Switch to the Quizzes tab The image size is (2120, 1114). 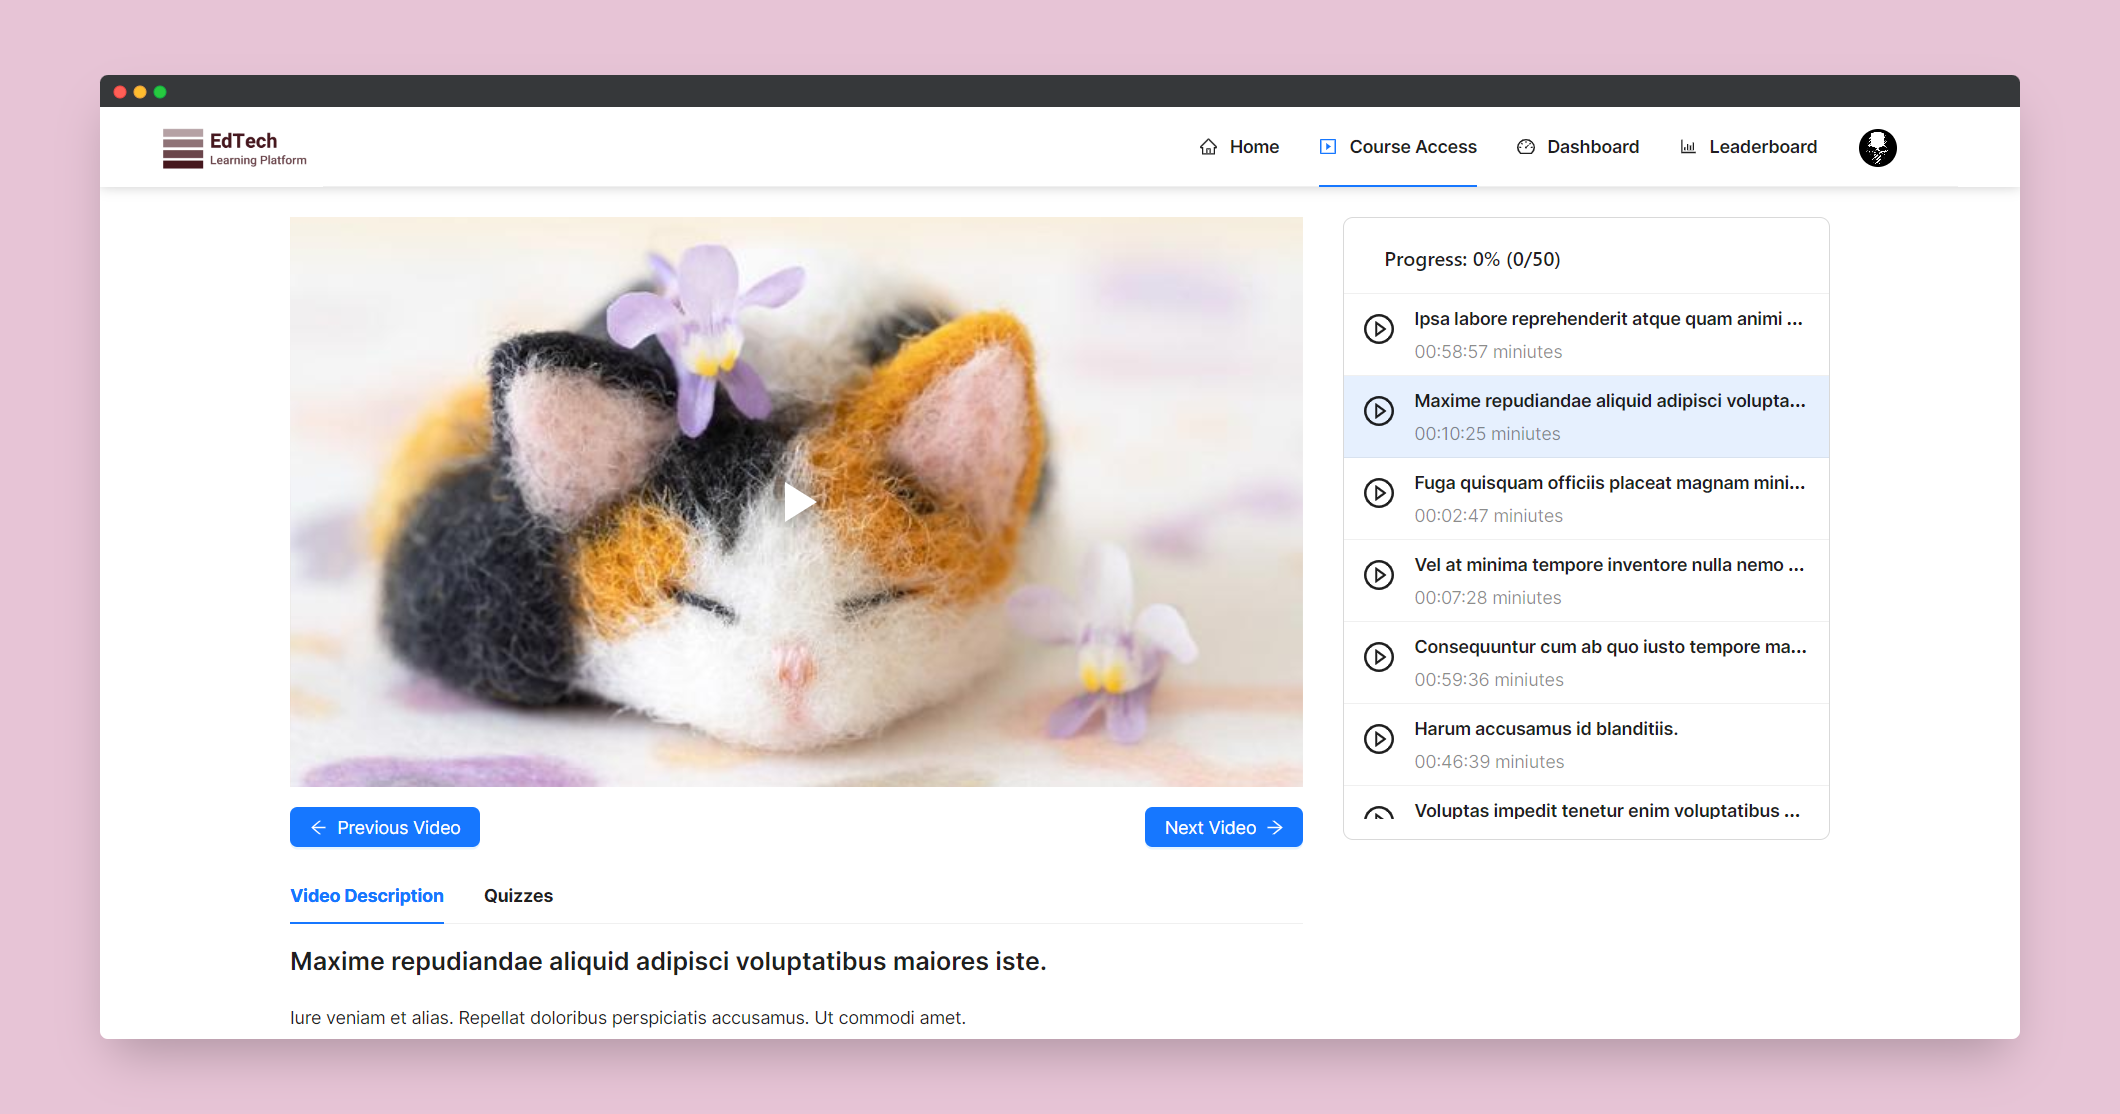(x=518, y=896)
